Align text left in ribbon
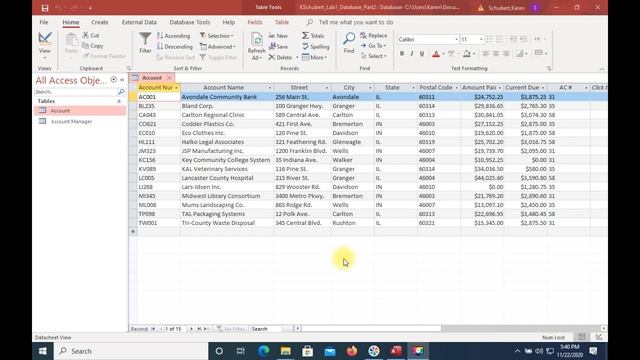The image size is (640, 360). point(486,53)
